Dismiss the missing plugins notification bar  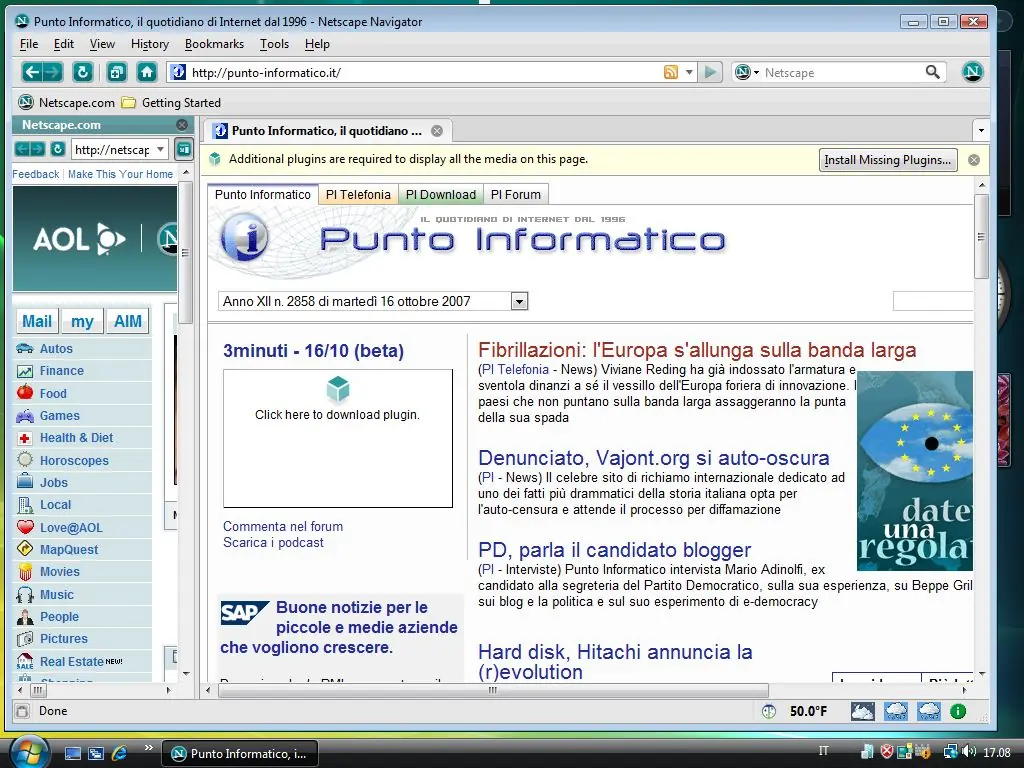[x=974, y=160]
